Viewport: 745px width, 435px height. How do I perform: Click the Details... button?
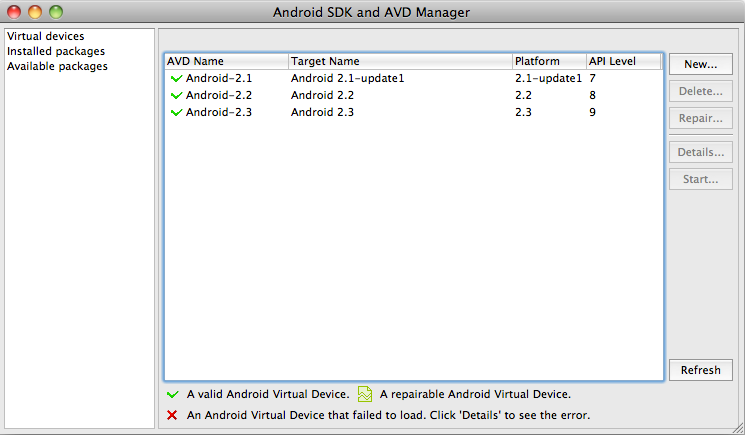coord(701,153)
